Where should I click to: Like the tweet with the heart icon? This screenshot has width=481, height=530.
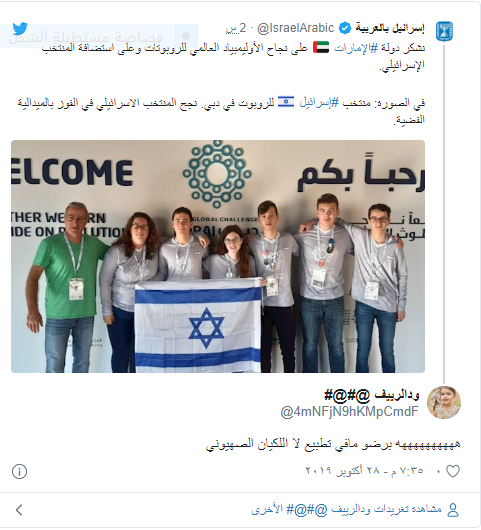[x=453, y=471]
